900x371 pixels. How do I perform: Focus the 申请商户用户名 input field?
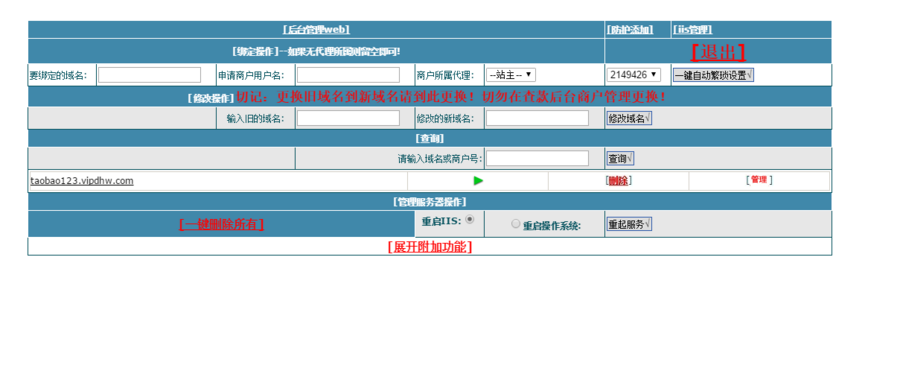click(x=348, y=75)
